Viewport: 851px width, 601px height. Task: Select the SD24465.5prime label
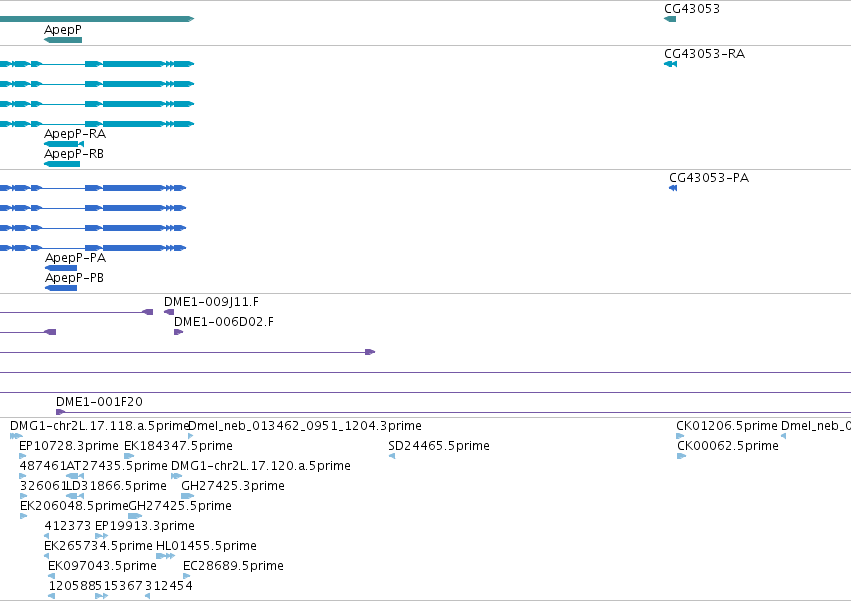pyautogui.click(x=439, y=446)
